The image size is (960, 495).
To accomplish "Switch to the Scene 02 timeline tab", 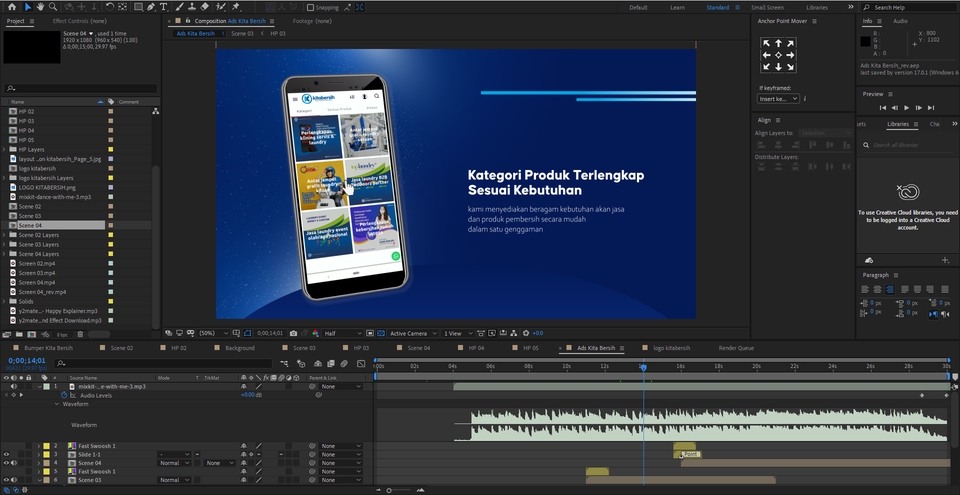I will pyautogui.click(x=121, y=348).
